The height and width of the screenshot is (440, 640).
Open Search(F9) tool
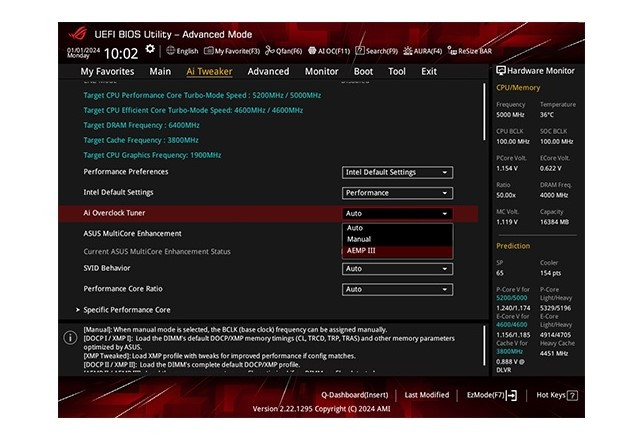[376, 51]
